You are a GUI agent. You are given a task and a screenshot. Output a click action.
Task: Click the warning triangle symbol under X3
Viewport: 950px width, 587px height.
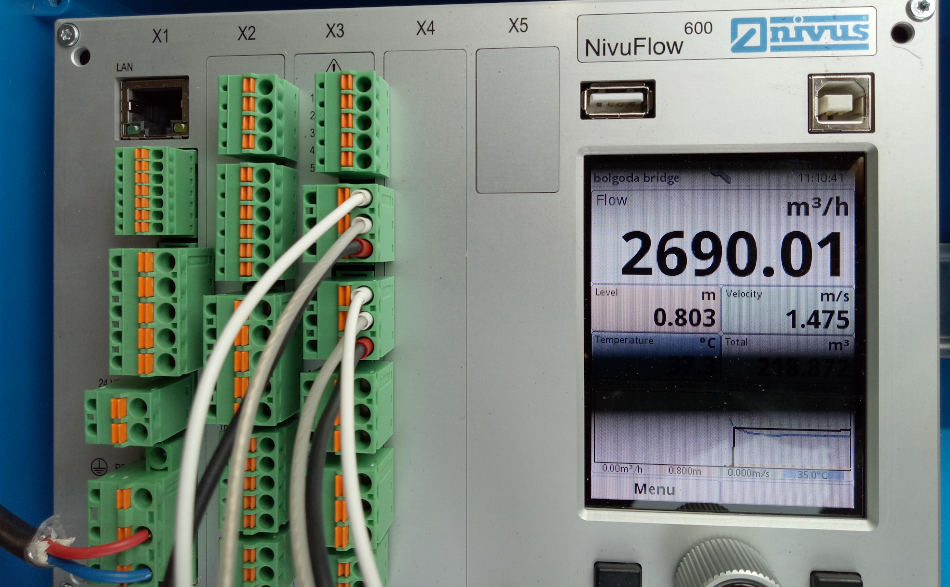(334, 65)
